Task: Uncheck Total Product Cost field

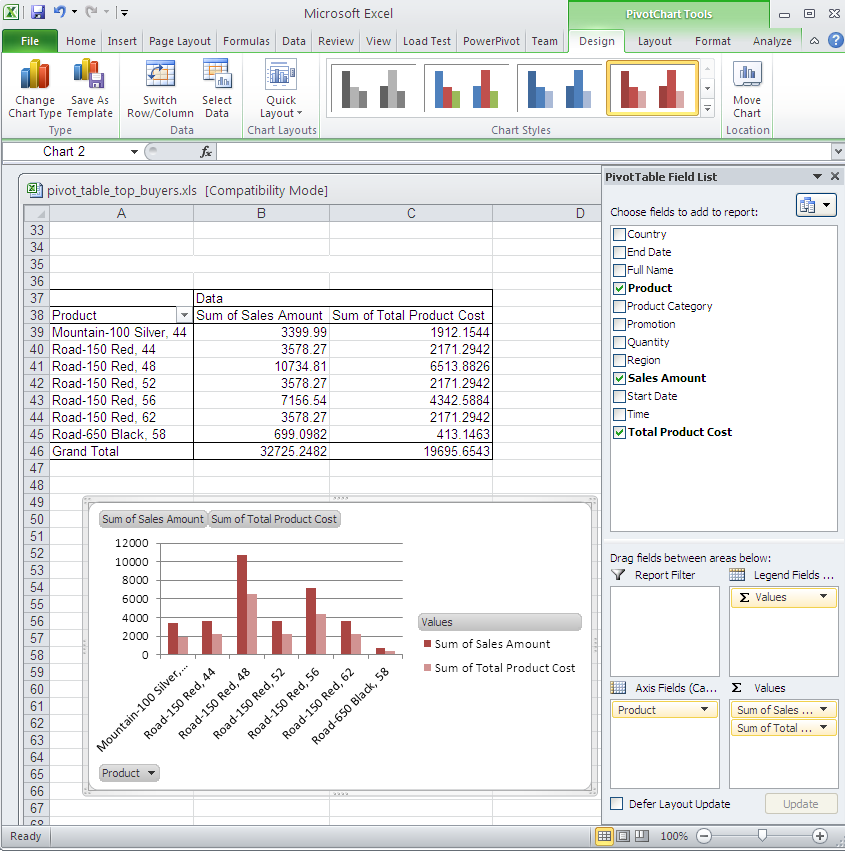Action: tap(619, 433)
